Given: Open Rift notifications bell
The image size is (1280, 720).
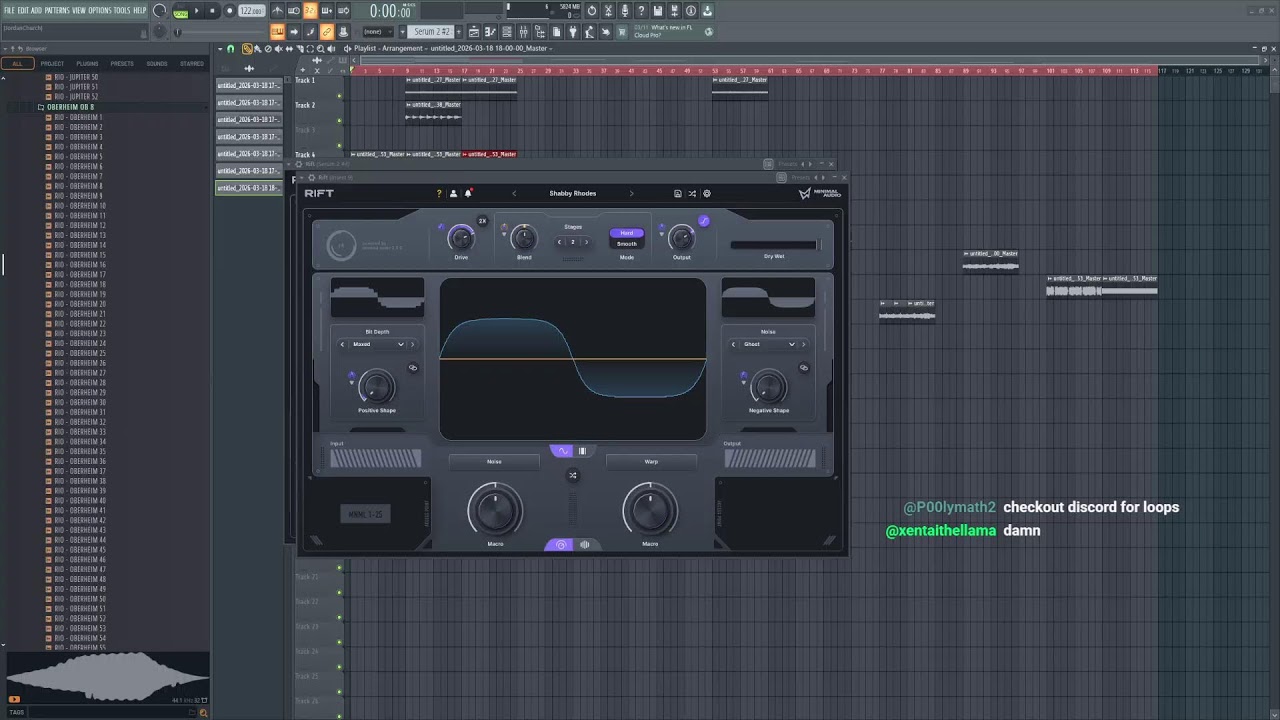Looking at the screenshot, I should click(x=468, y=193).
